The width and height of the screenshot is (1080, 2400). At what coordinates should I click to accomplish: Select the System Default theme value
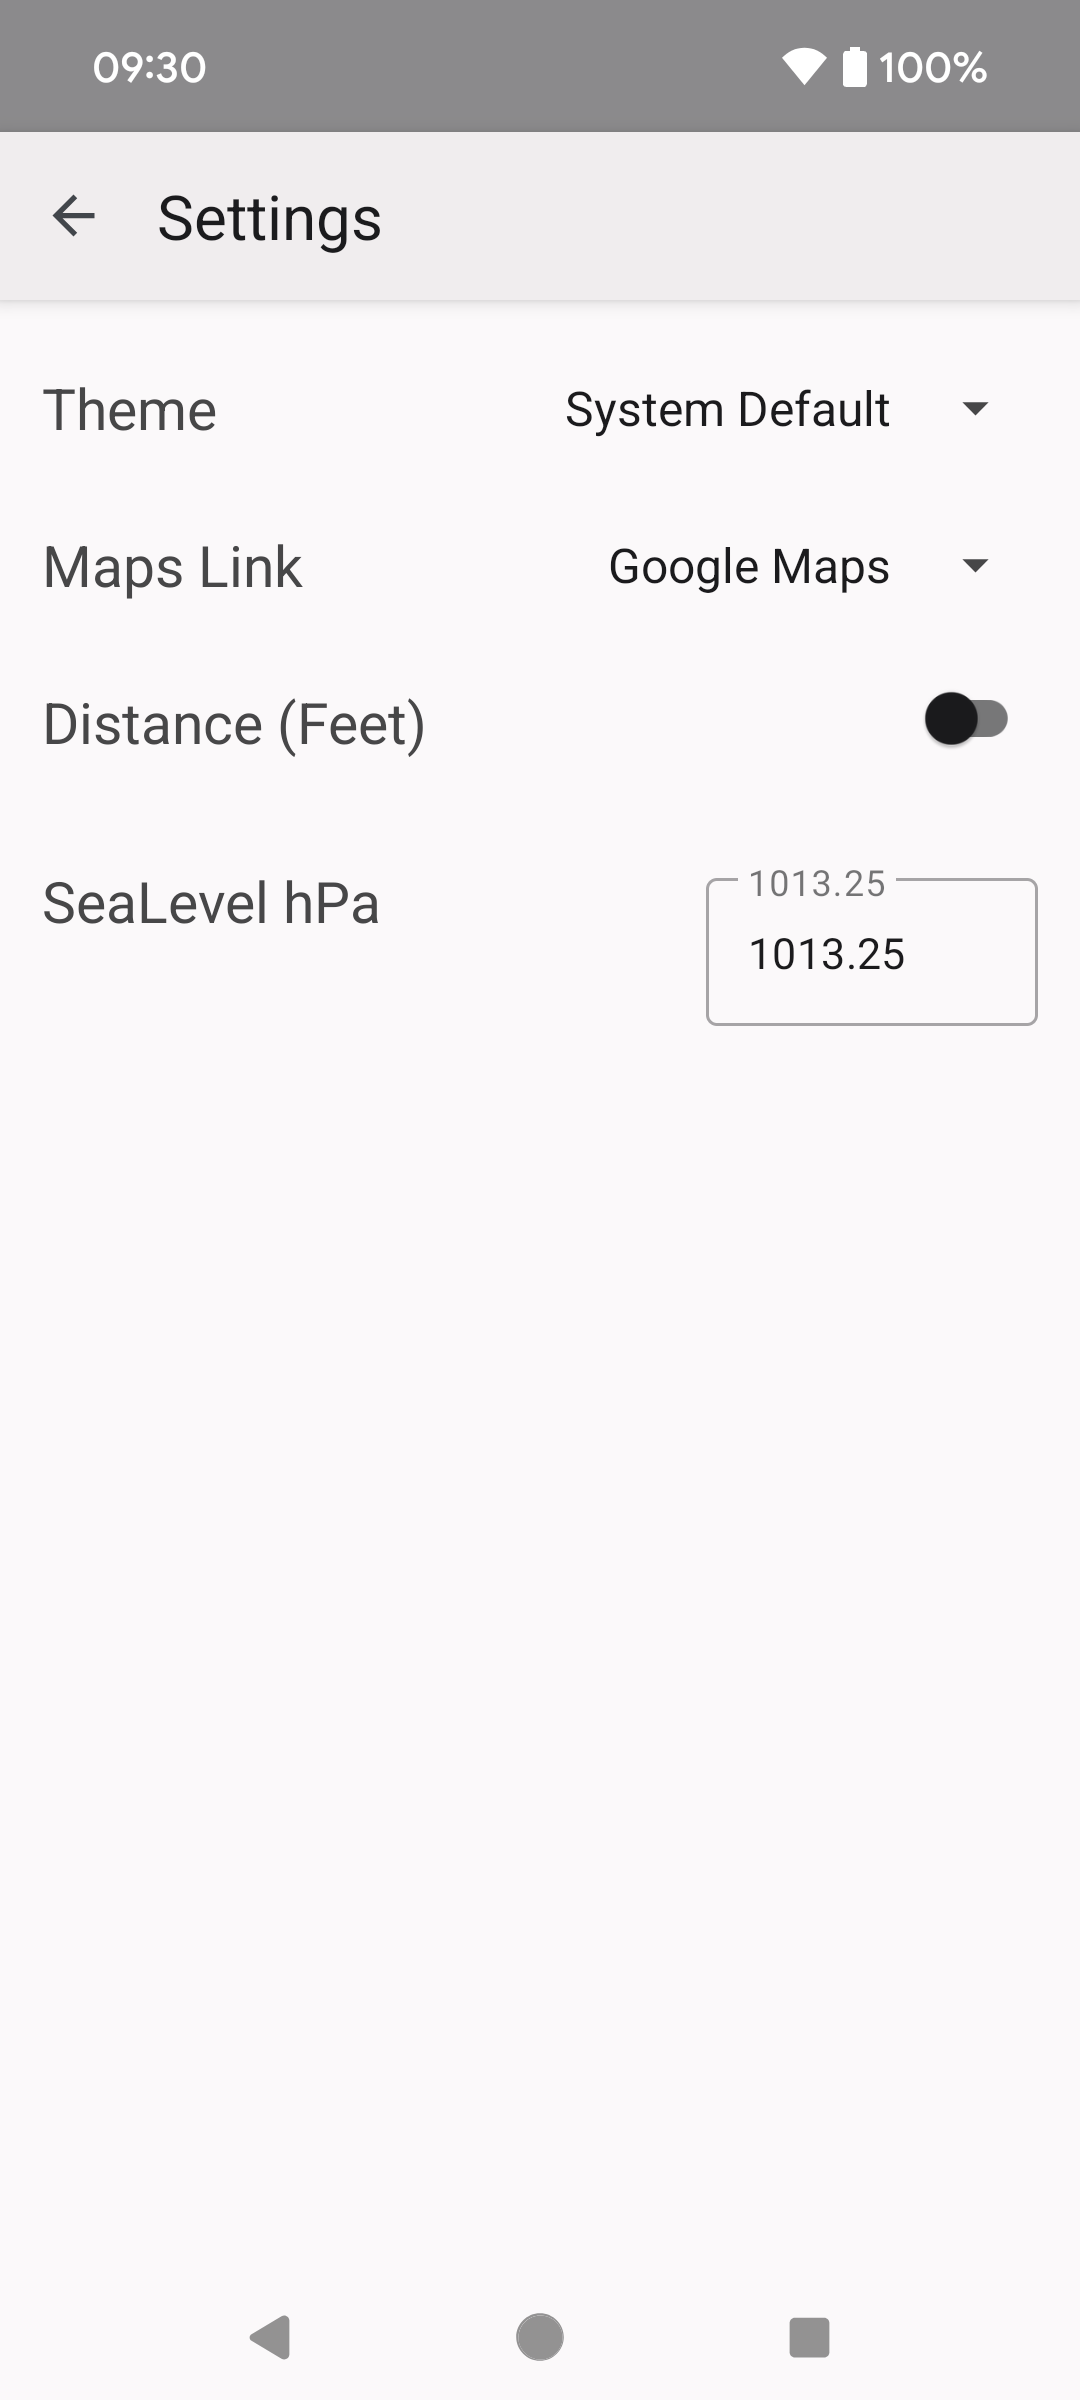click(727, 410)
